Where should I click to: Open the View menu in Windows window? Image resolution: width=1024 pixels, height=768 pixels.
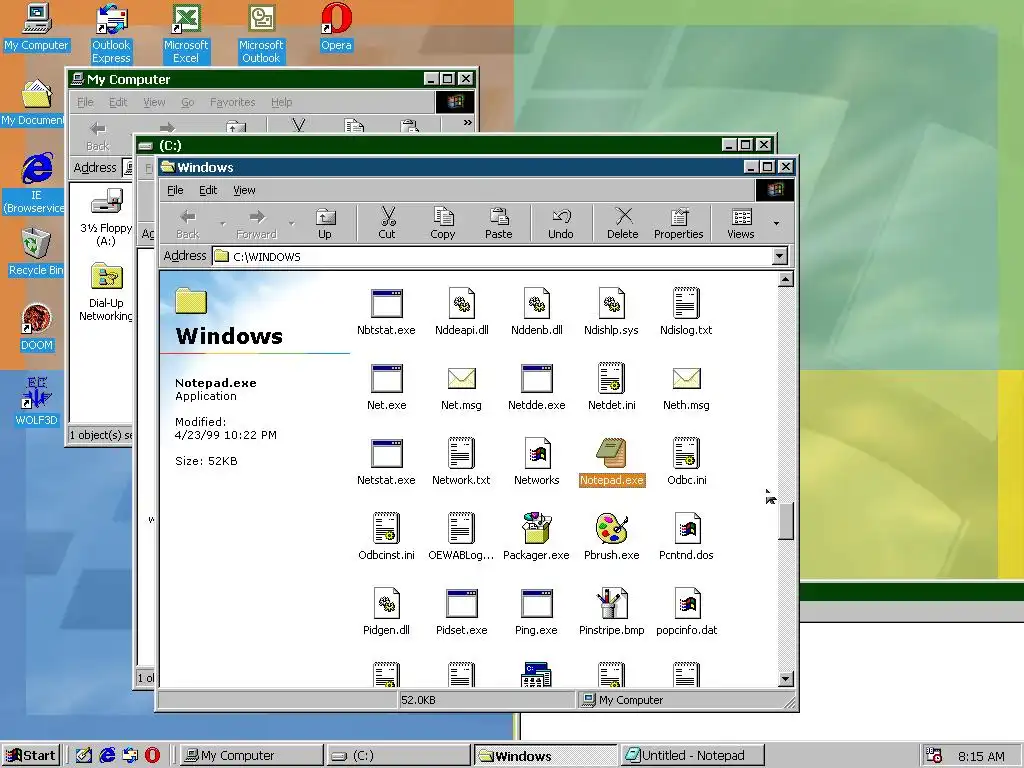pos(244,190)
